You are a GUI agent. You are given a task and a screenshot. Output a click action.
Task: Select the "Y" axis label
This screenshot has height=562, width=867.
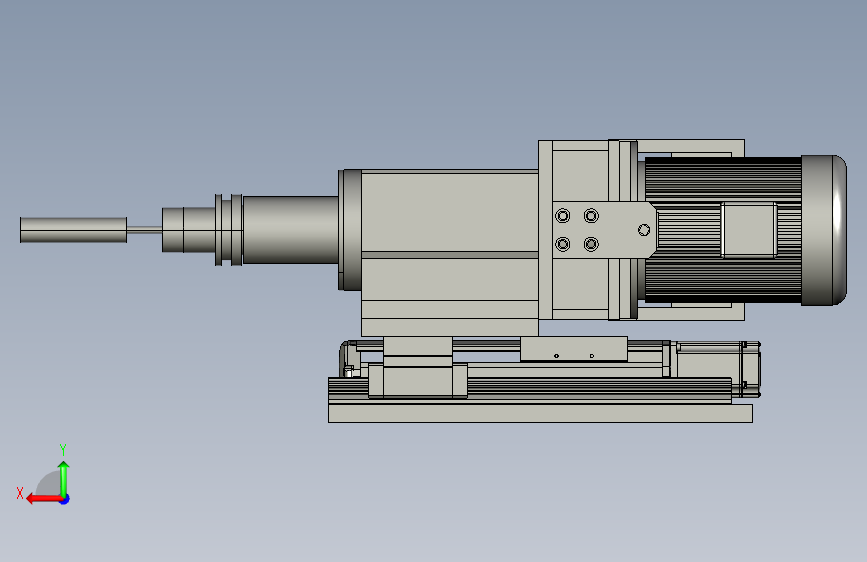point(63,449)
